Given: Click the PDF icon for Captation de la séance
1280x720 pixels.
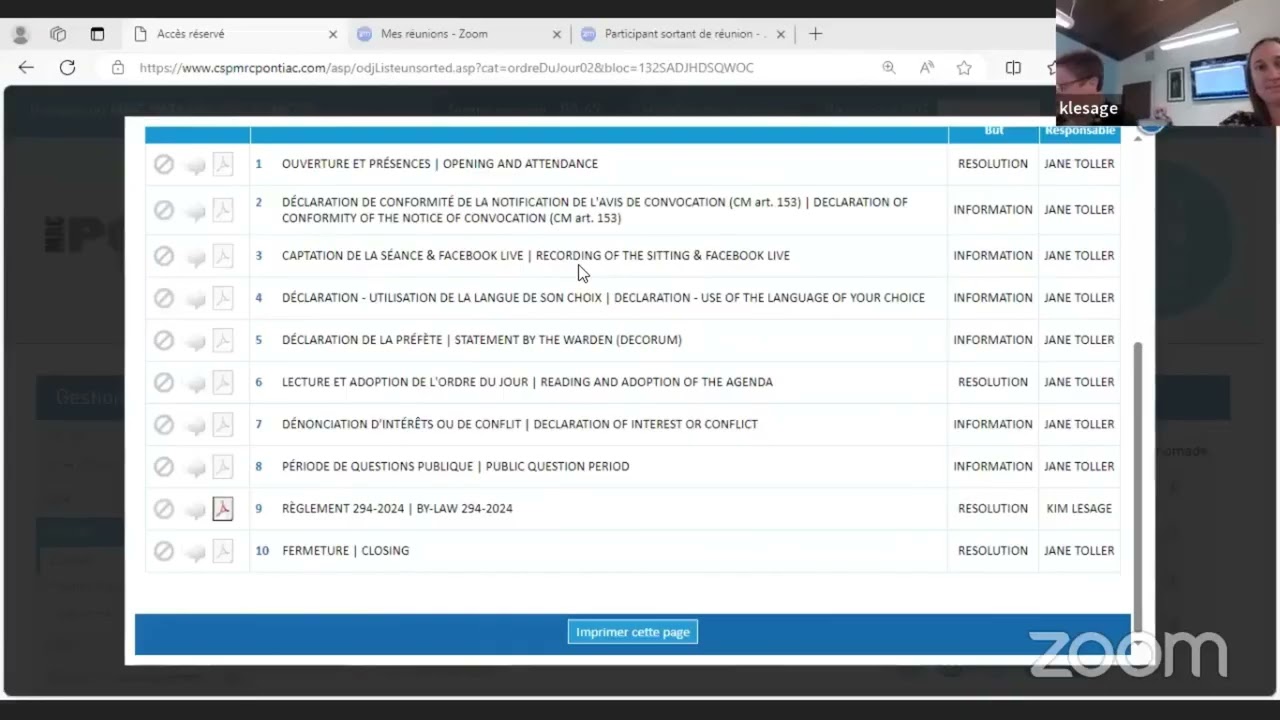Looking at the screenshot, I should (x=223, y=256).
